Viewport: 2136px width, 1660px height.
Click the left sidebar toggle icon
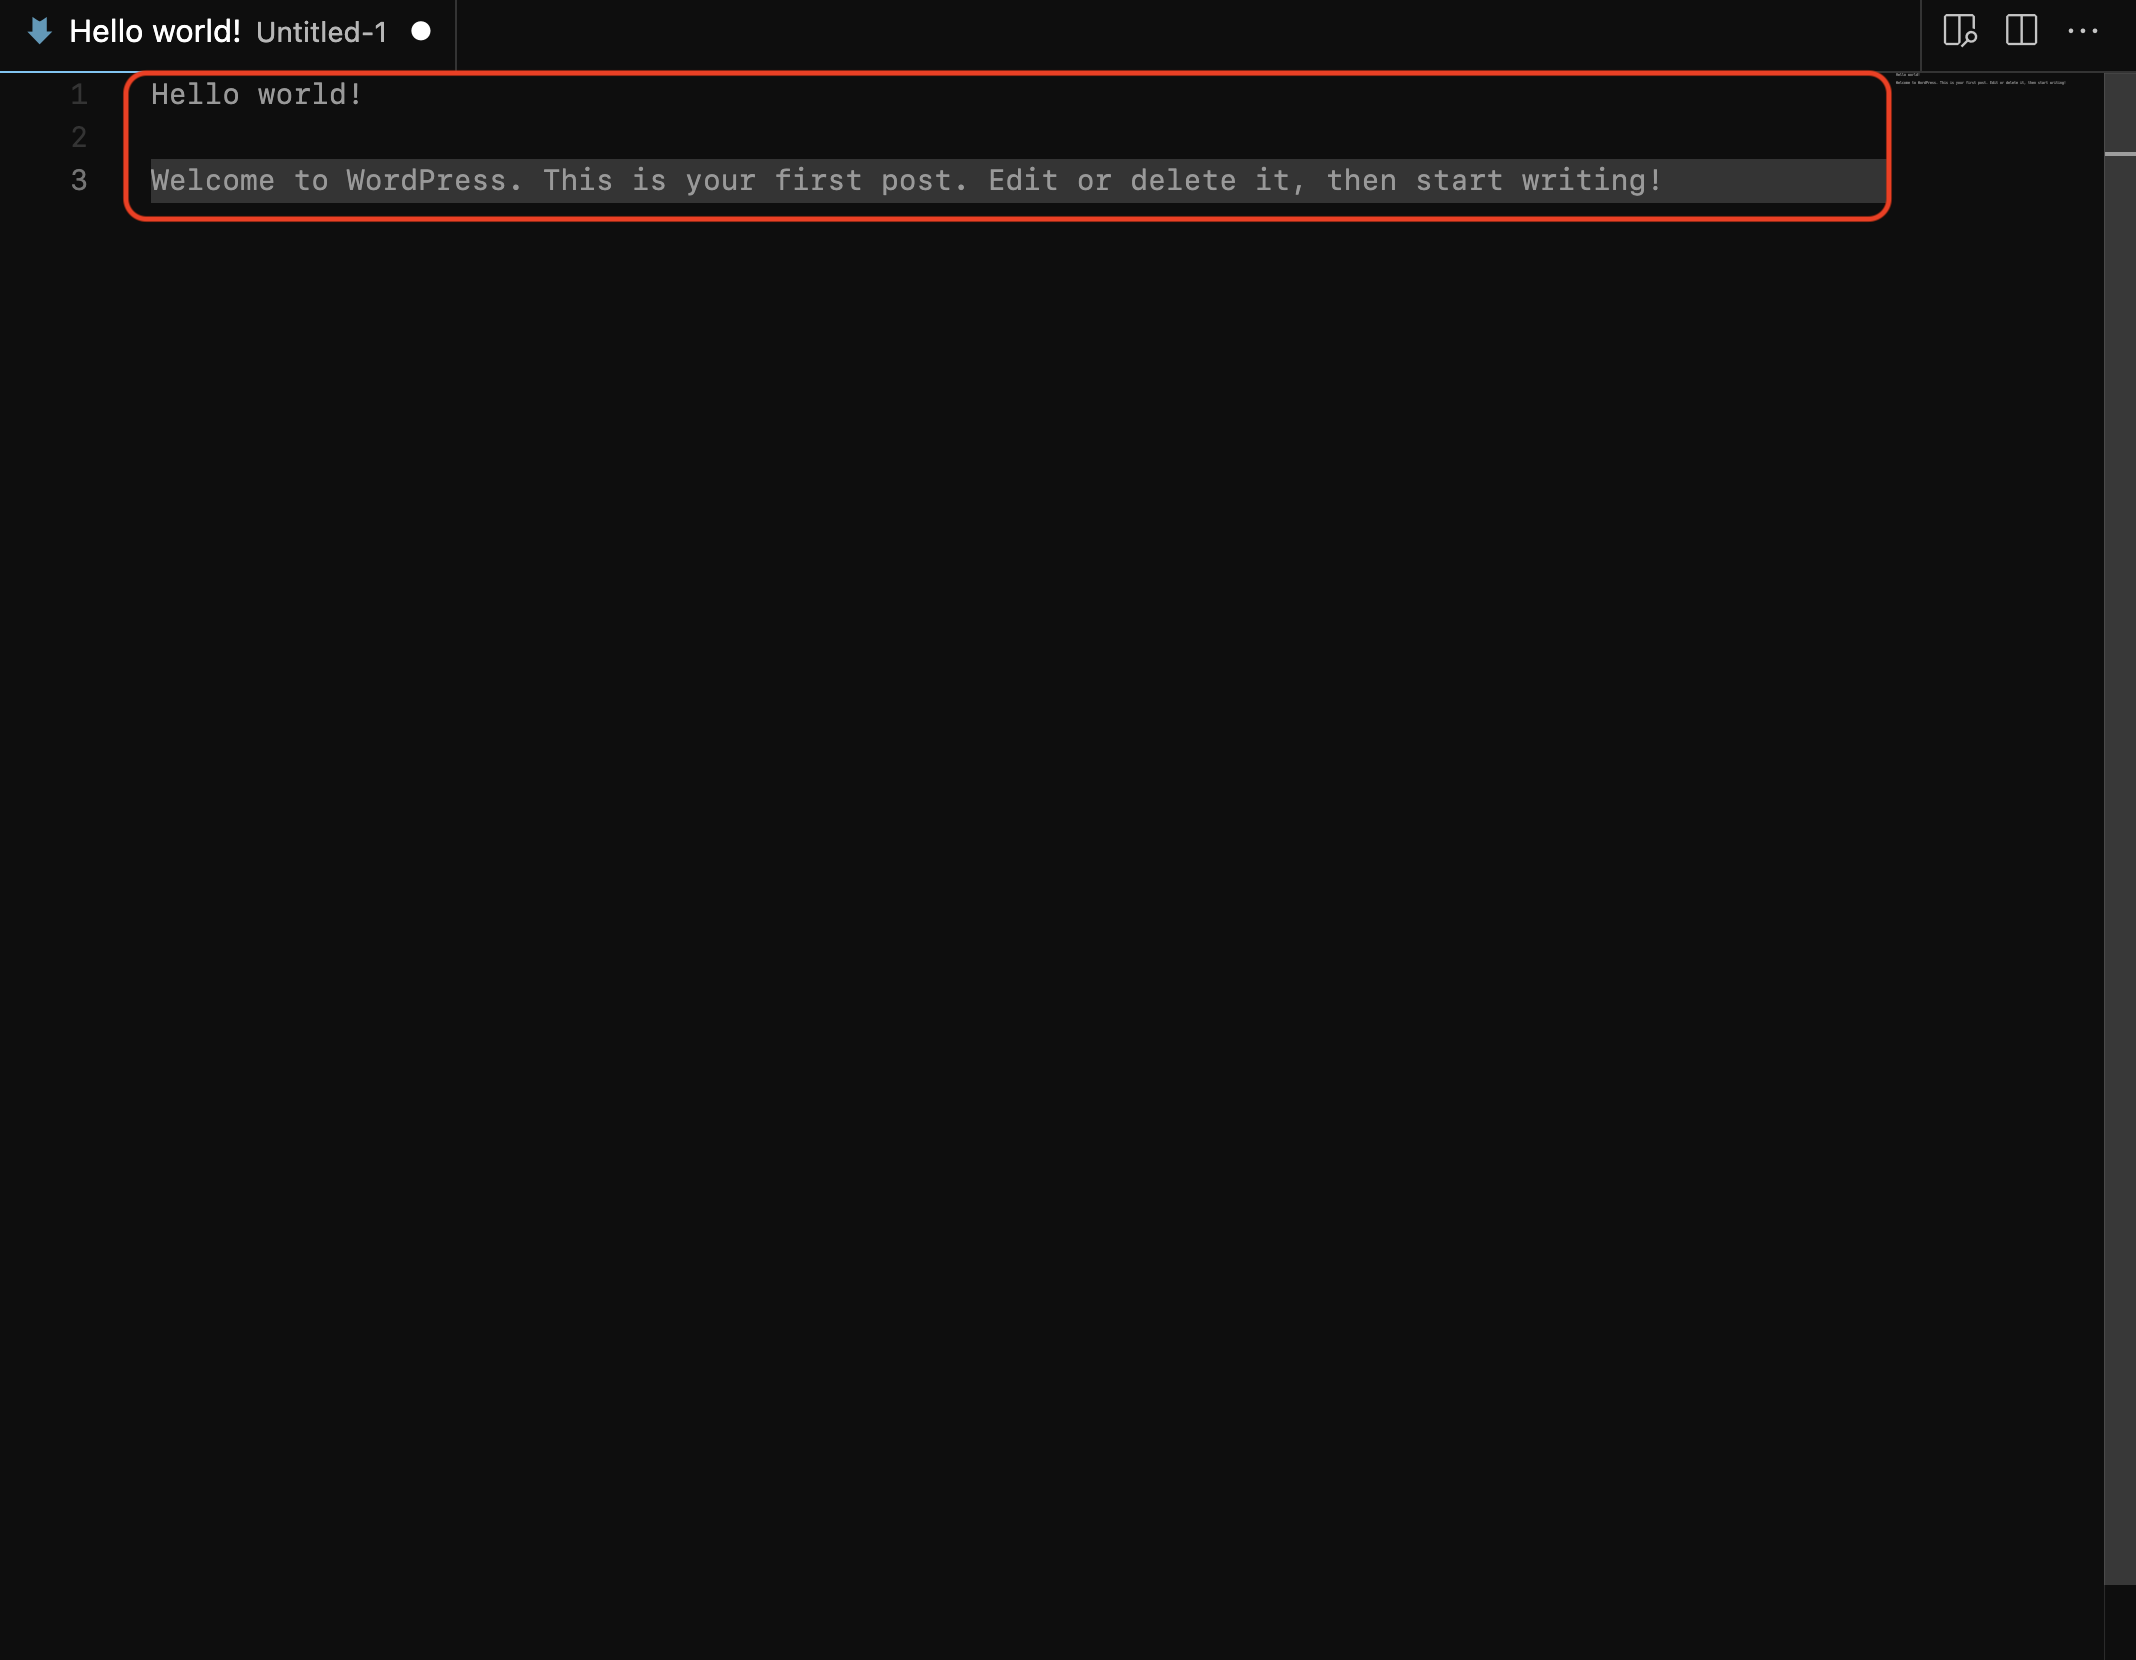pos(1959,29)
